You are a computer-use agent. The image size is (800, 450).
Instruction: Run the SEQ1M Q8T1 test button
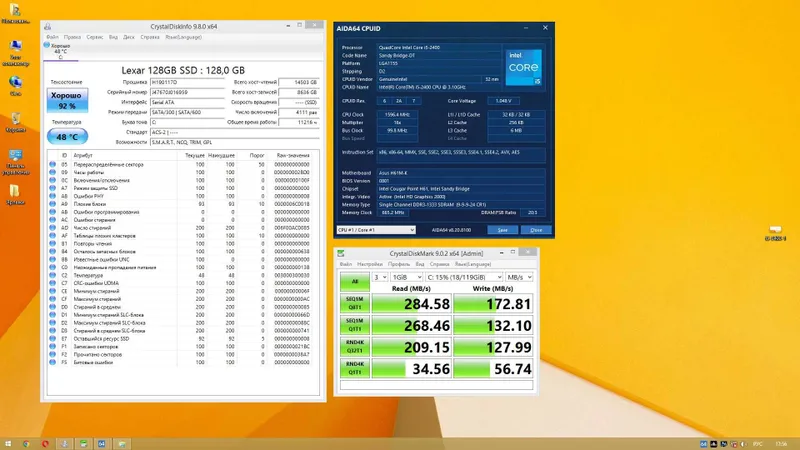355,304
